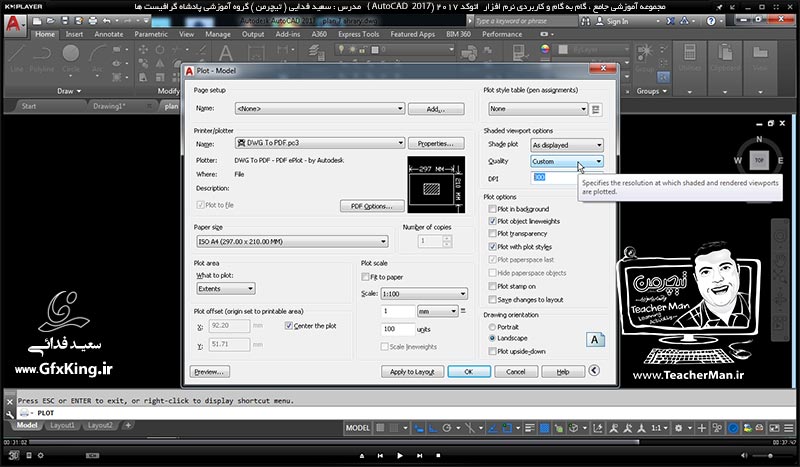The height and width of the screenshot is (467, 800).
Task: Open customization menu in status bar
Action: point(789,428)
